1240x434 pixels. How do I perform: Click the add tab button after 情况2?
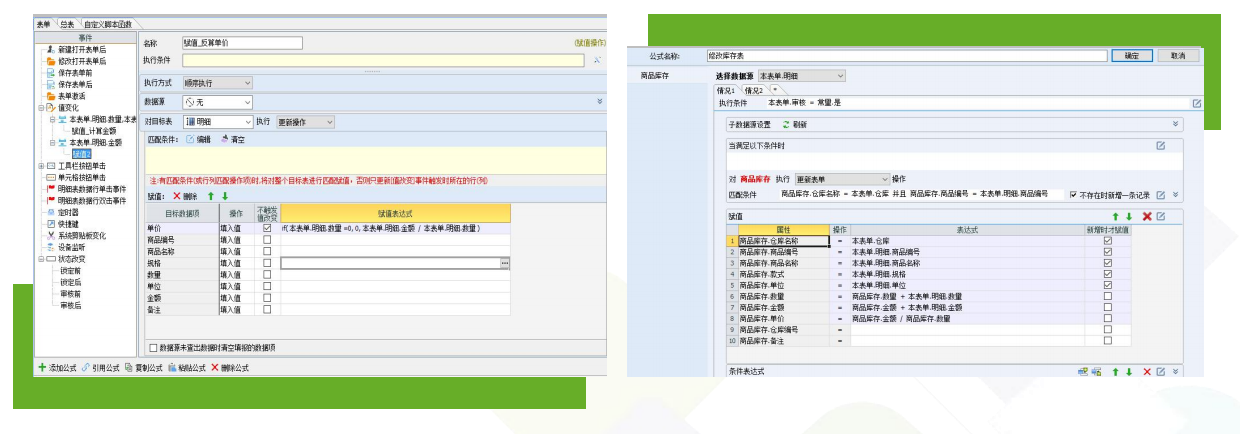774,89
